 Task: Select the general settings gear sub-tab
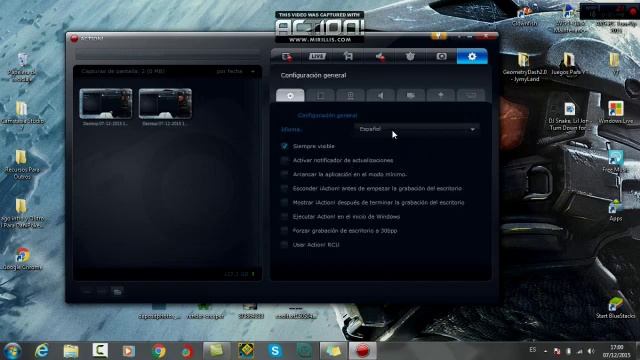[290, 95]
